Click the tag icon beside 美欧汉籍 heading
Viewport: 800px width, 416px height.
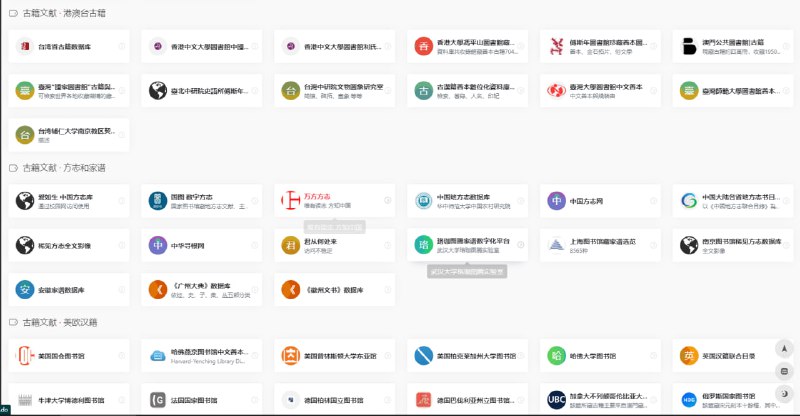point(14,323)
